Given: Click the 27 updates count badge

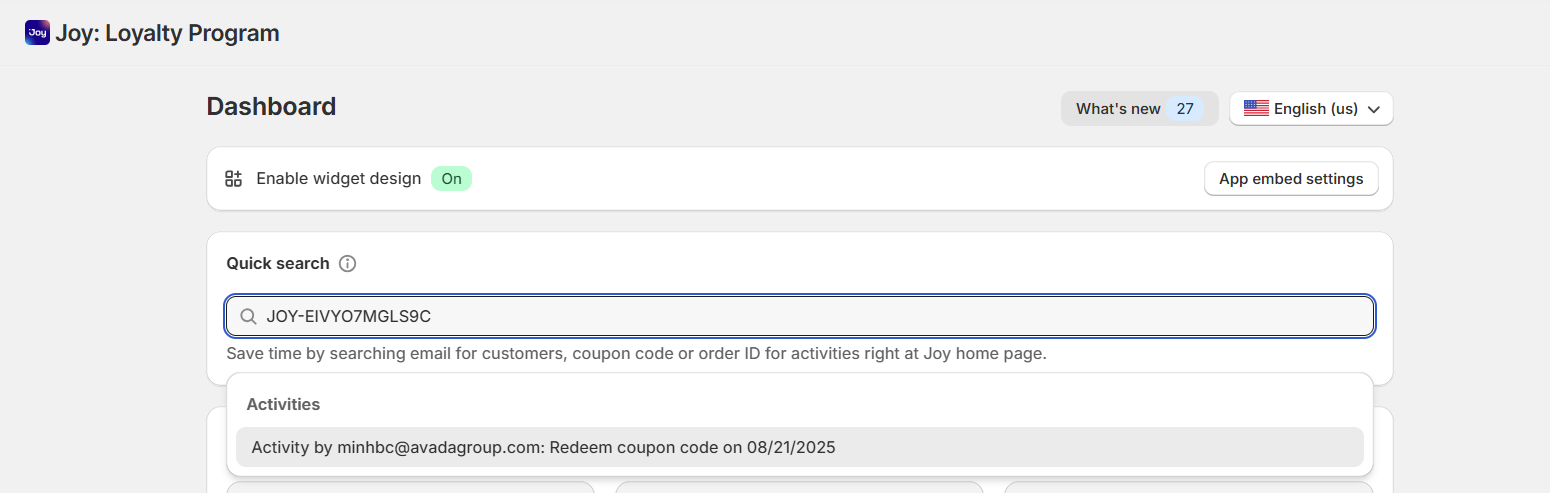Looking at the screenshot, I should [x=1185, y=109].
